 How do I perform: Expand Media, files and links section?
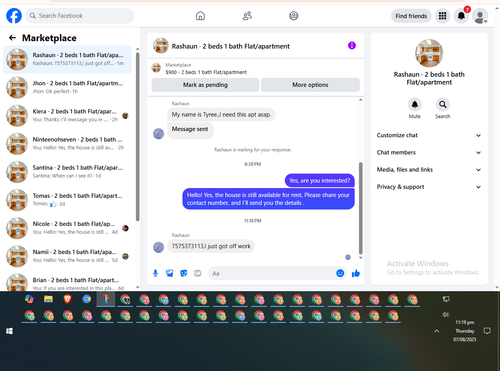pos(429,170)
